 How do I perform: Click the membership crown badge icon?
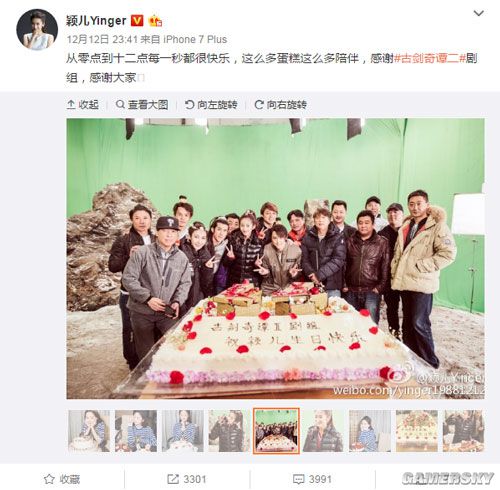click(x=155, y=21)
